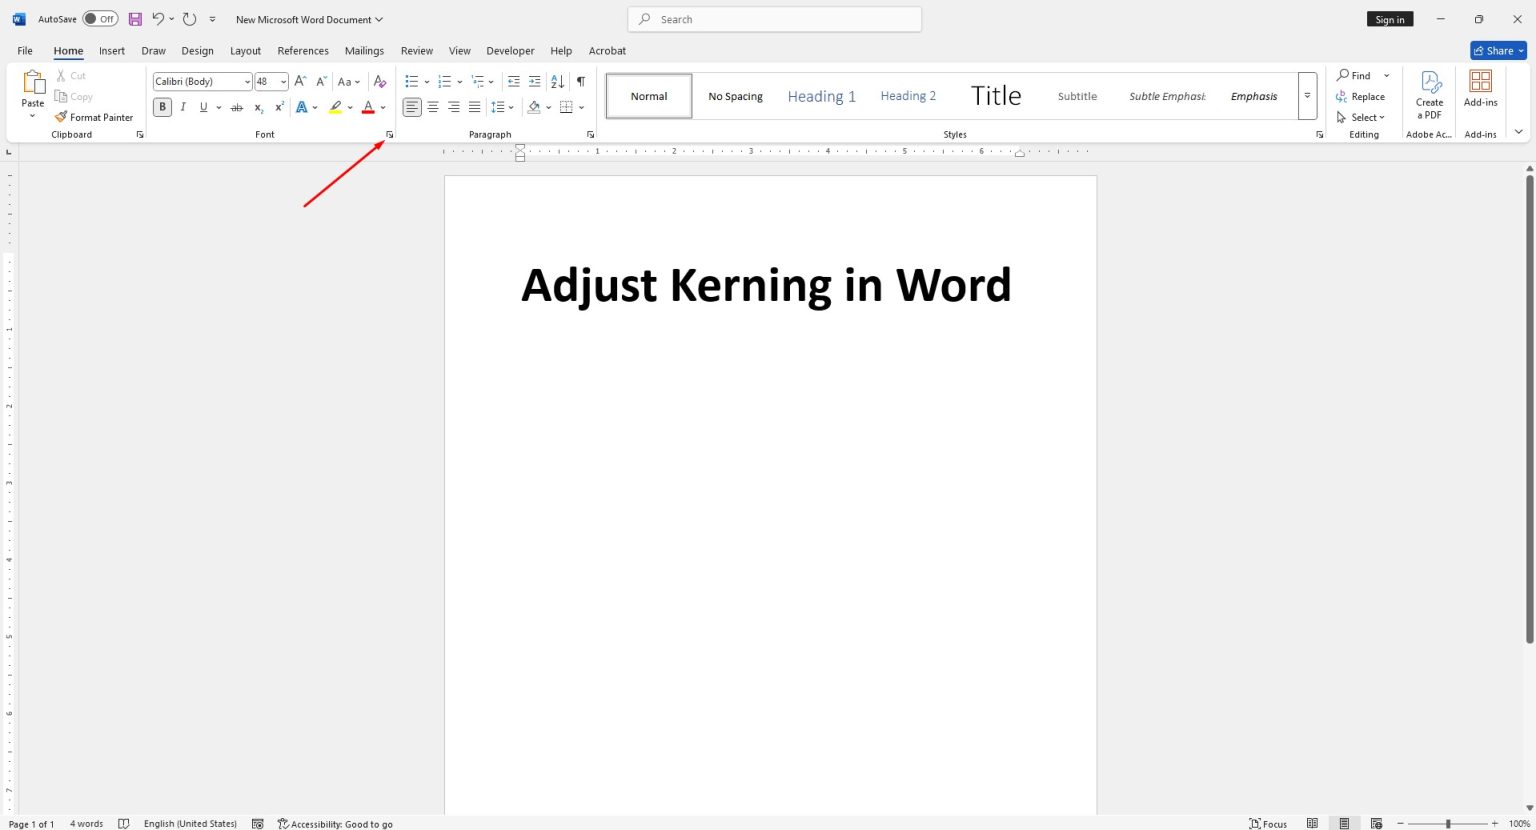Open the Acrobat tab
Viewport: 1536px width, 830px height.
pyautogui.click(x=607, y=50)
